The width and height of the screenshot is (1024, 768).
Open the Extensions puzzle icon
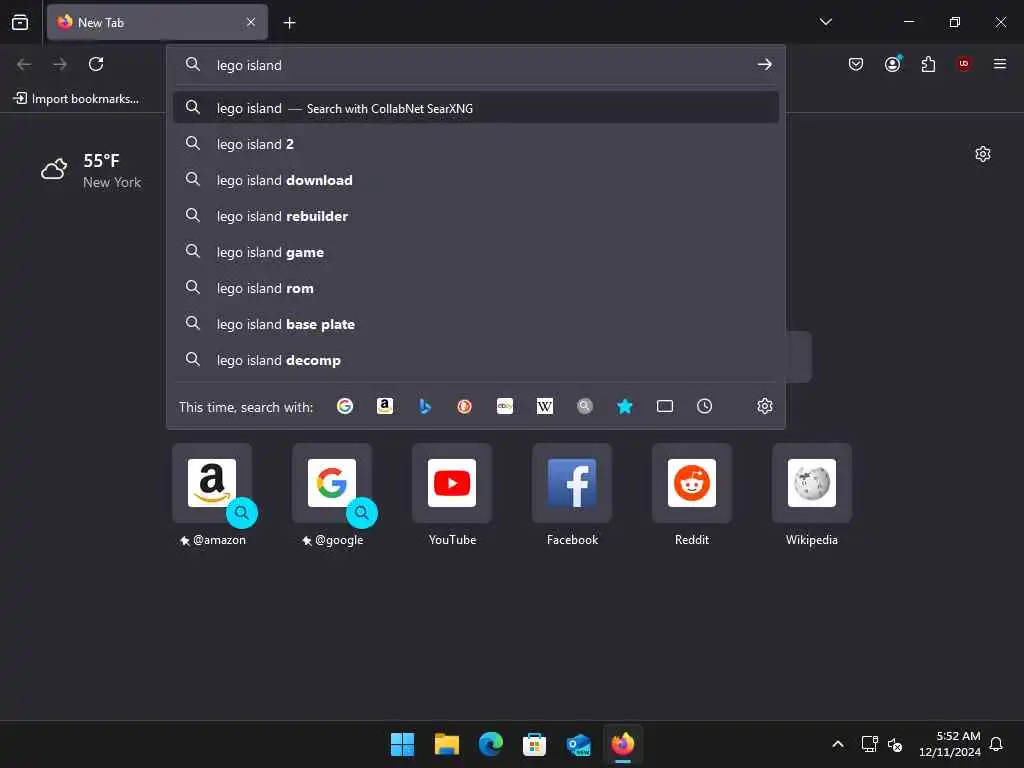click(x=928, y=64)
